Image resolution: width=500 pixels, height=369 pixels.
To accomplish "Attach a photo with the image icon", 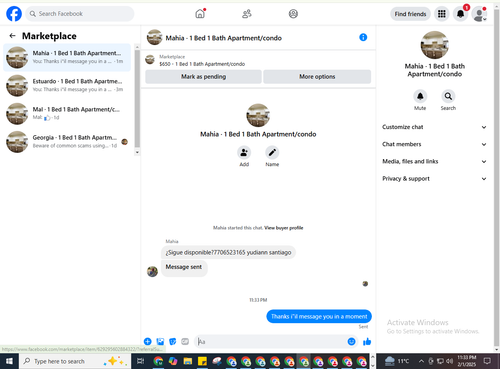I will (160, 341).
